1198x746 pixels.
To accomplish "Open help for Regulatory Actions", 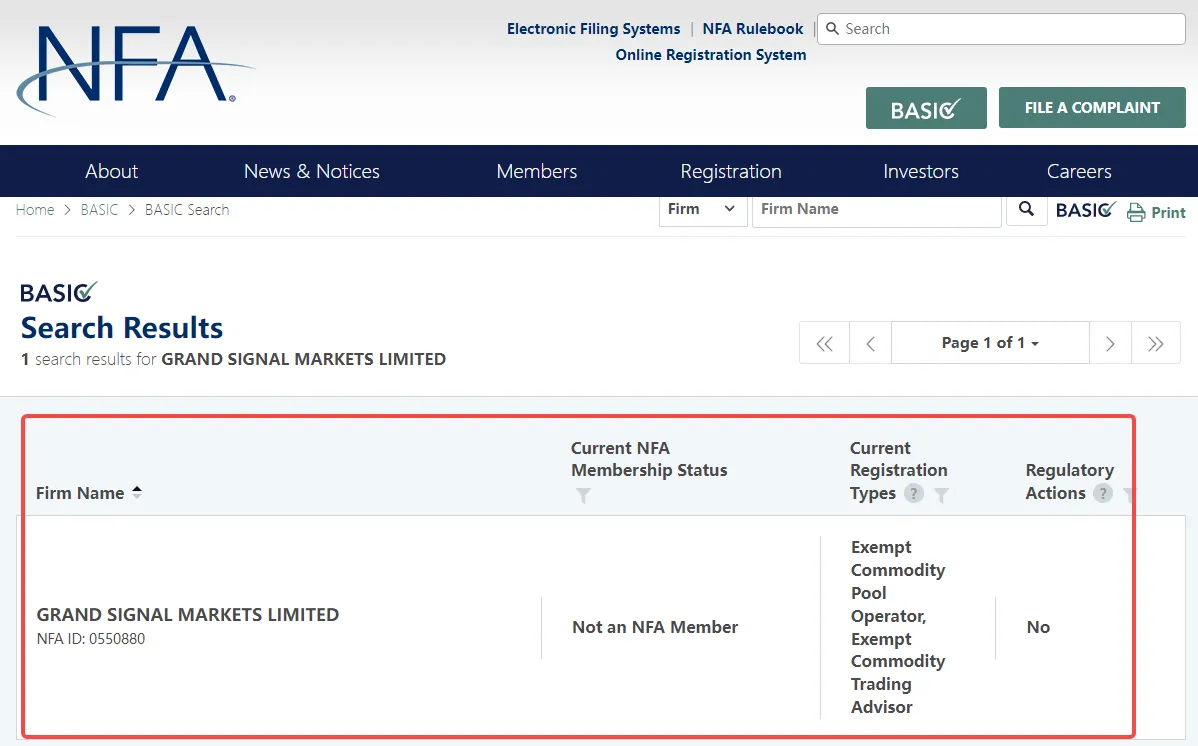I will pyautogui.click(x=1102, y=493).
